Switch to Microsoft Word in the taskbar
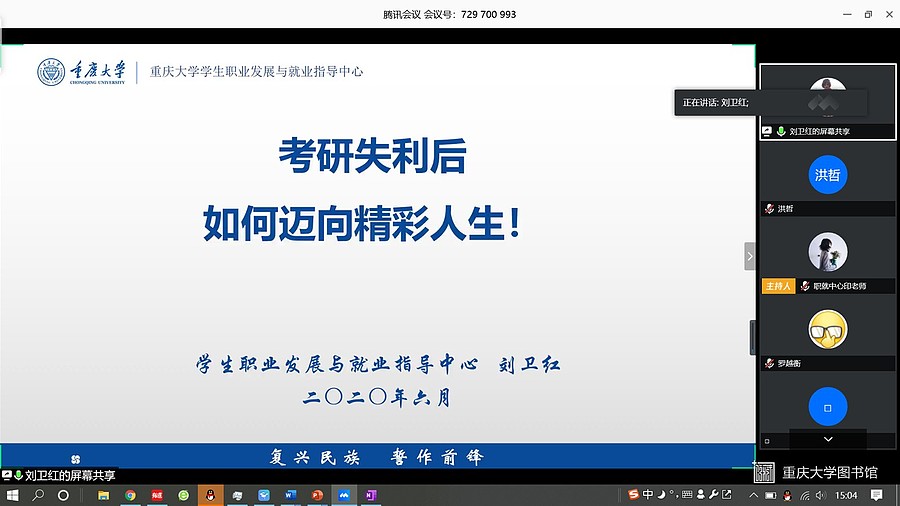Image resolution: width=900 pixels, height=506 pixels. [291, 495]
